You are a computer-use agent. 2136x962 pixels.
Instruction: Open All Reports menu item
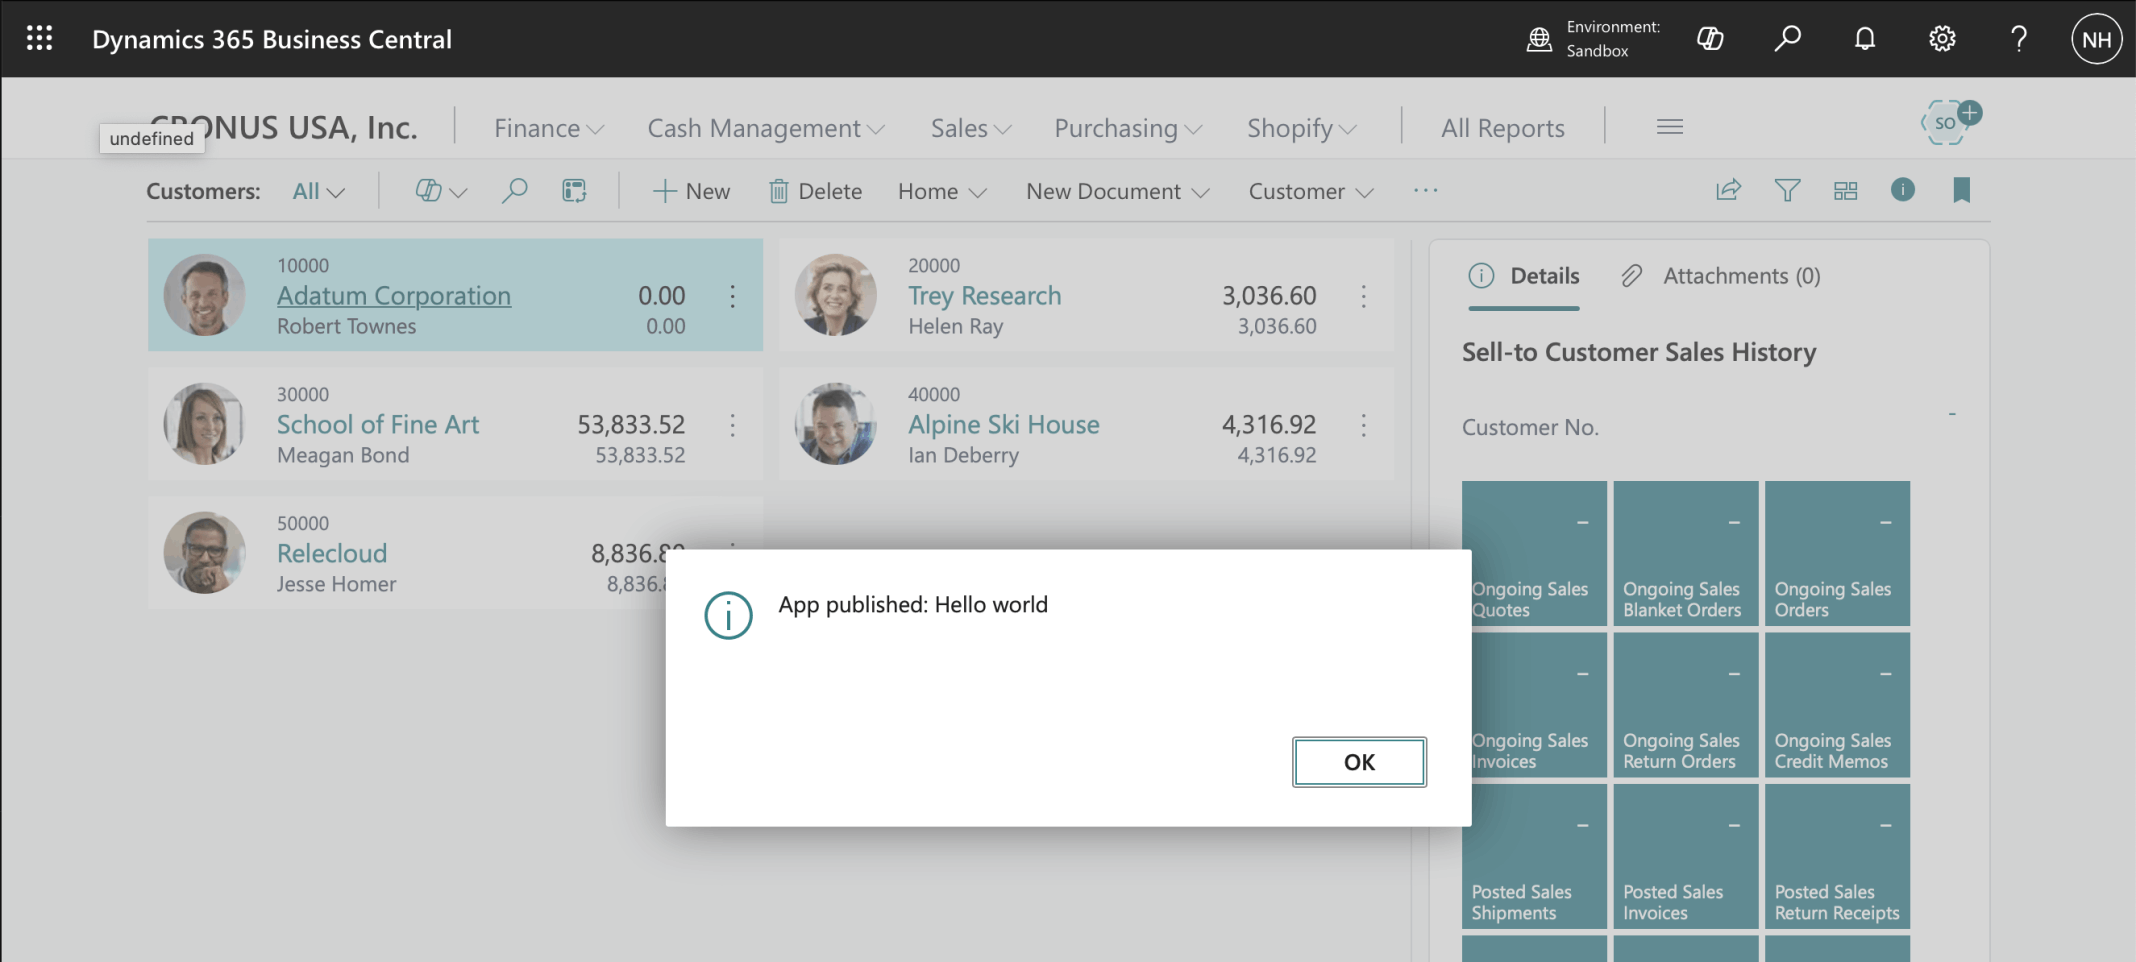(1502, 128)
